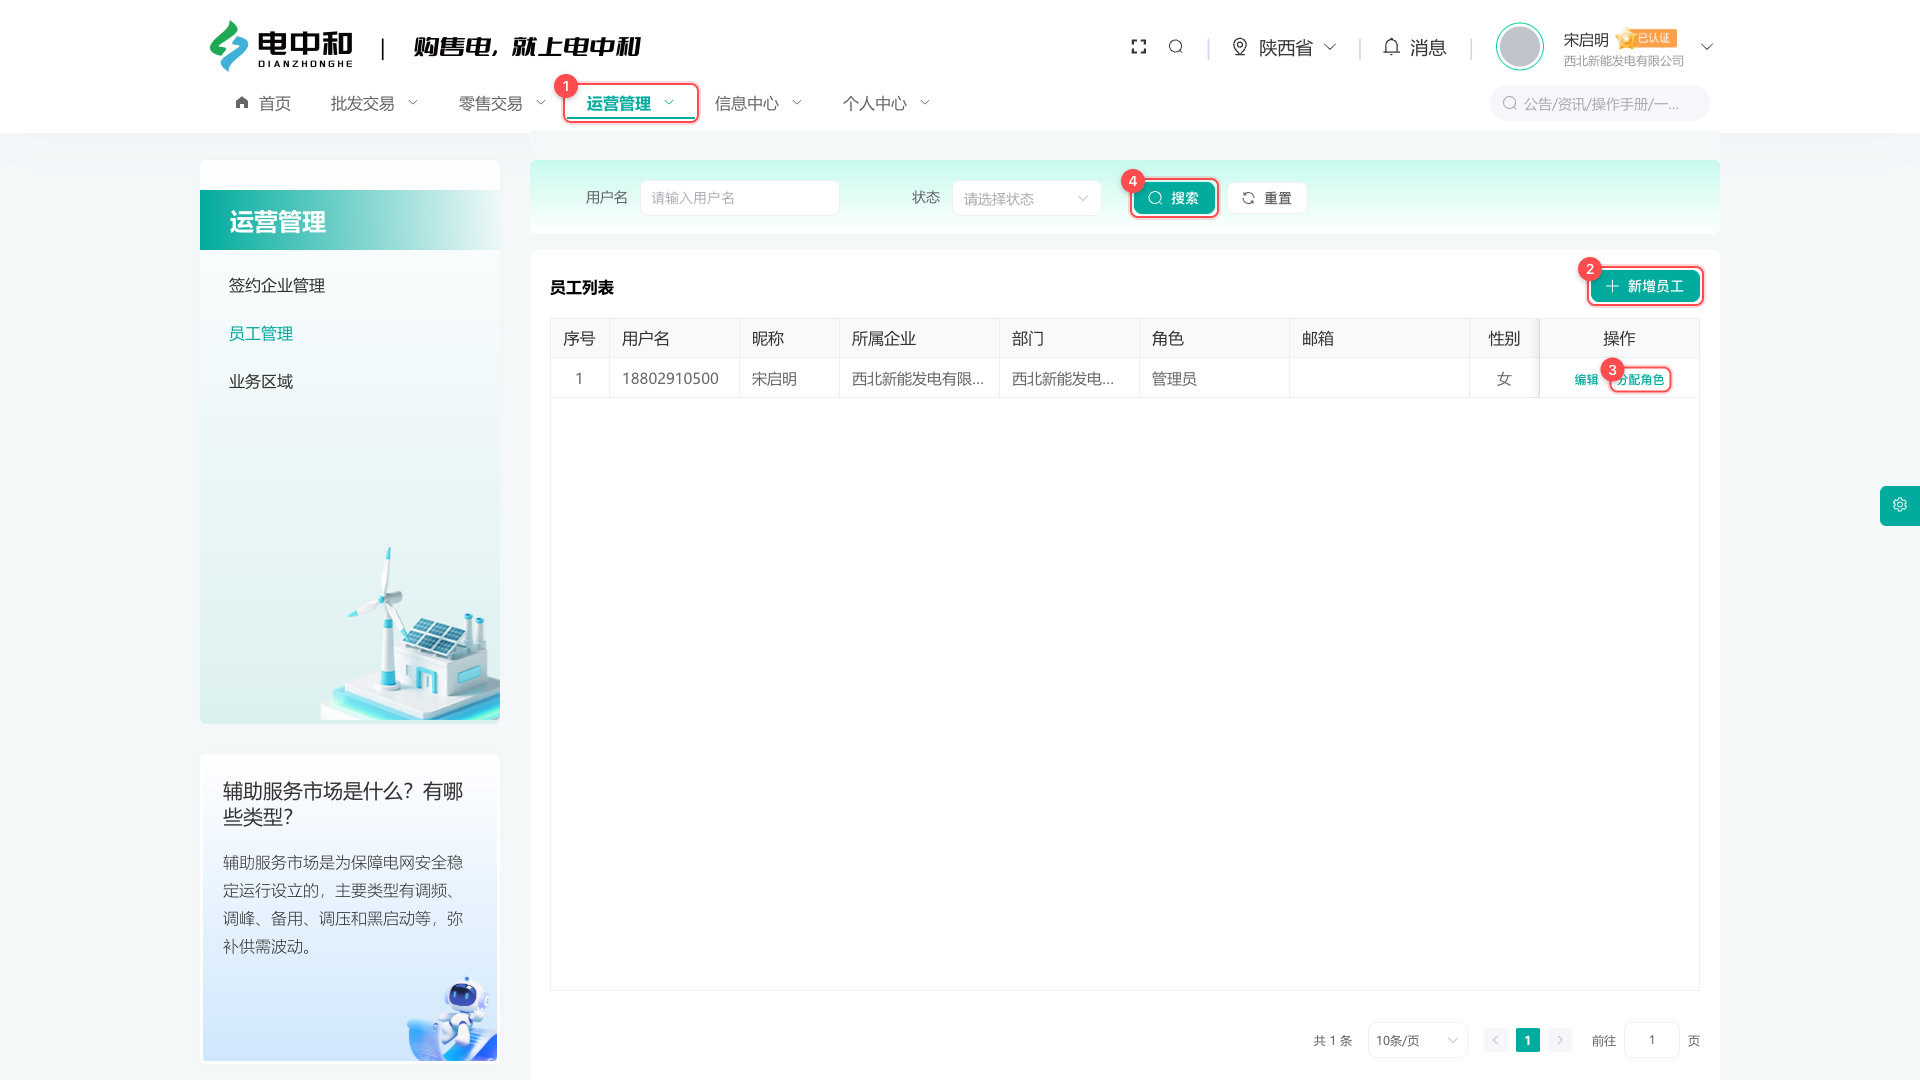Viewport: 1920px width, 1080px height.
Task: Toggle fullscreen mode icon
Action: 1138,47
